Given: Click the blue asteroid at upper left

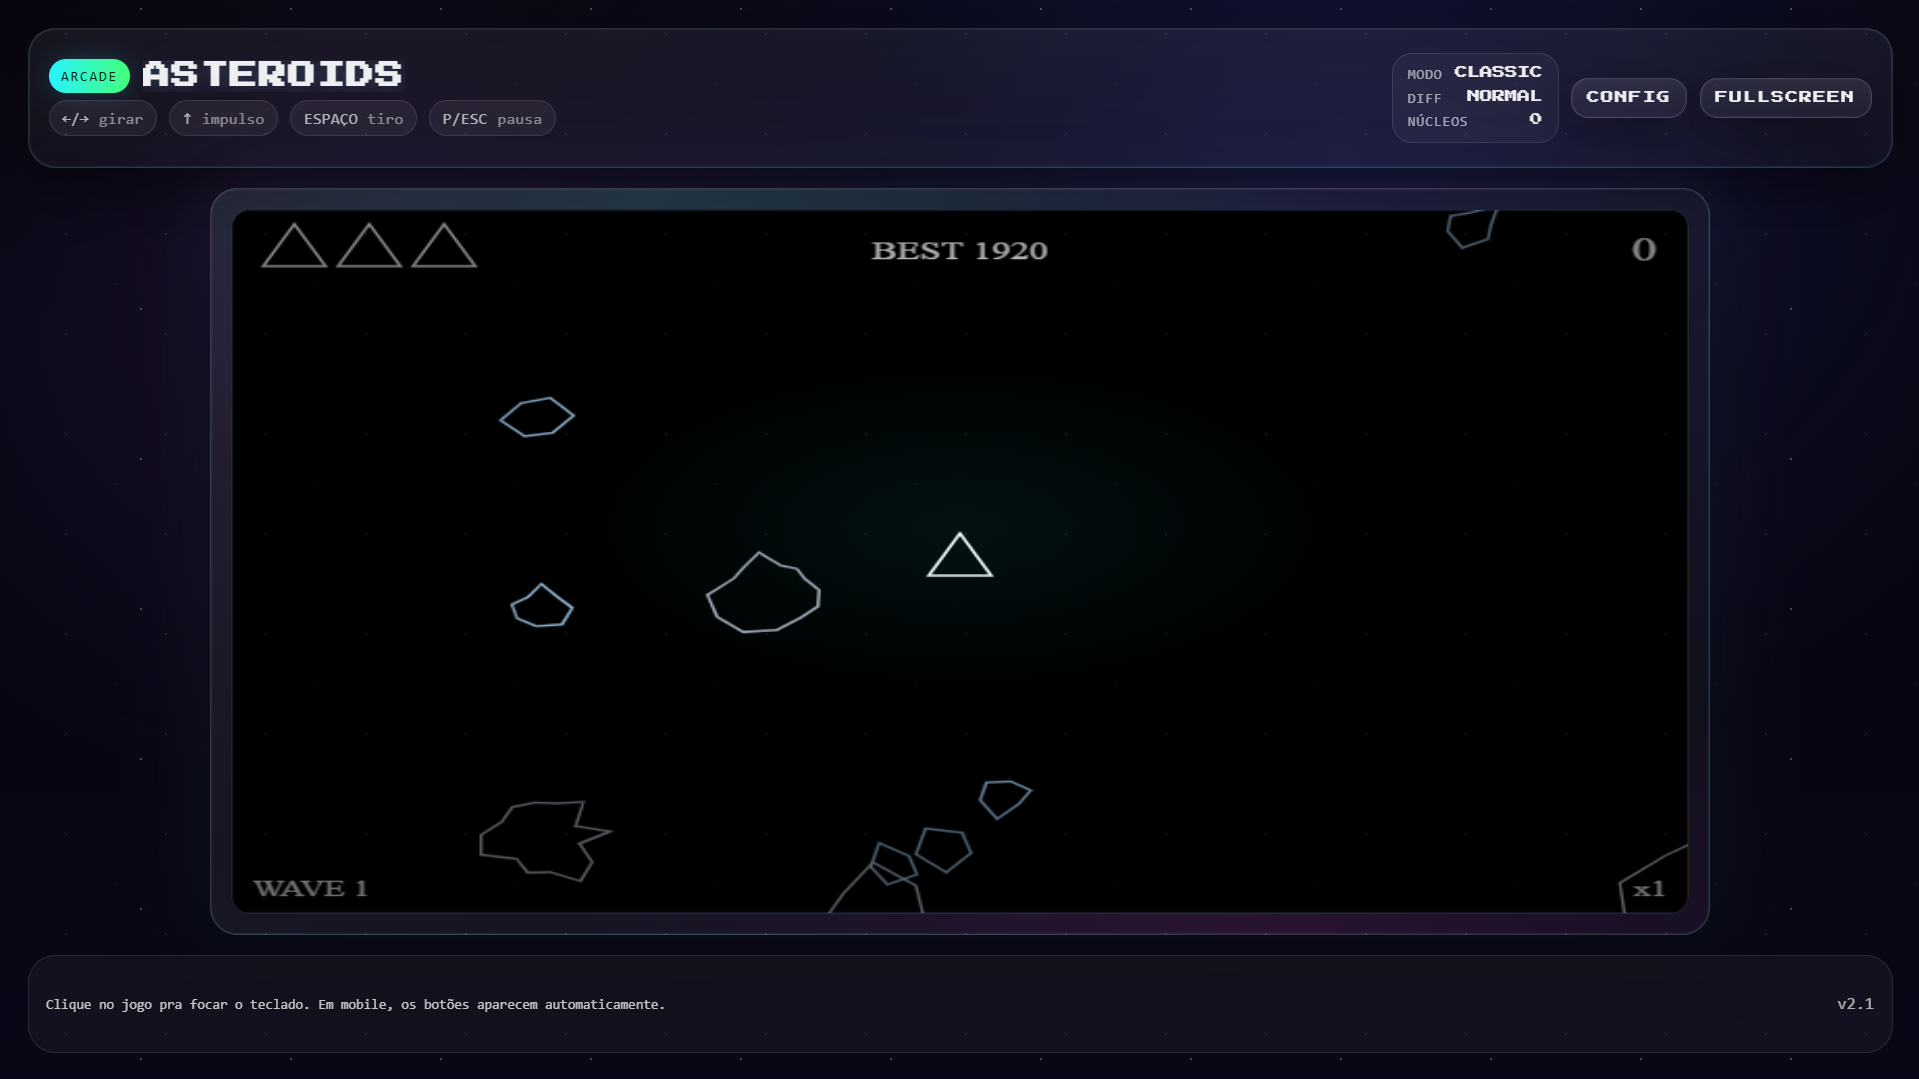Looking at the screenshot, I should (537, 417).
